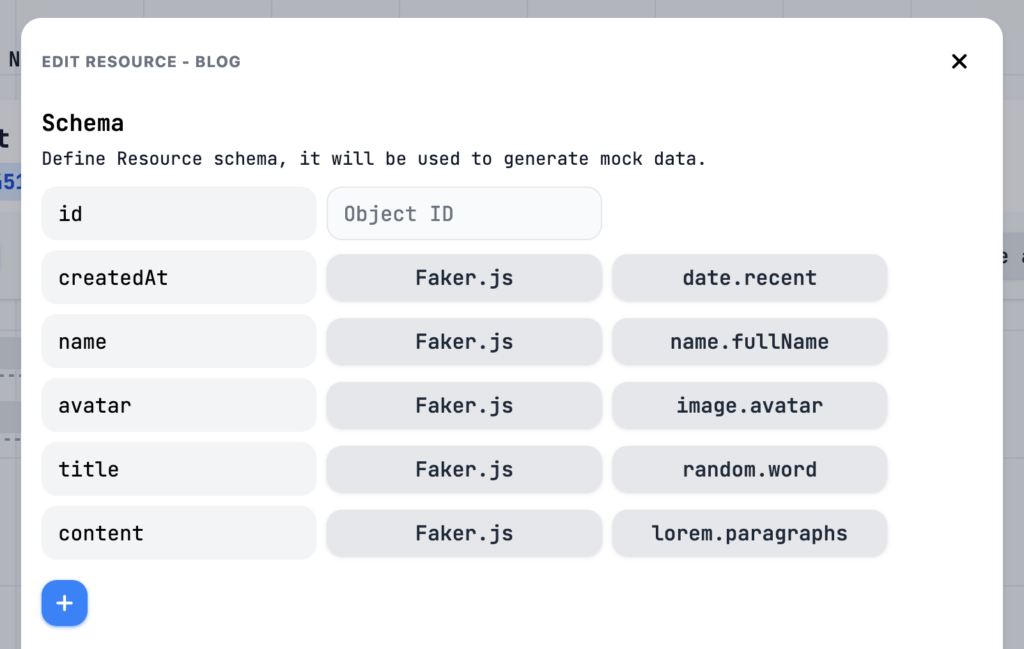Select the name field text box
Screen dimensions: 1024x649
[178, 341]
